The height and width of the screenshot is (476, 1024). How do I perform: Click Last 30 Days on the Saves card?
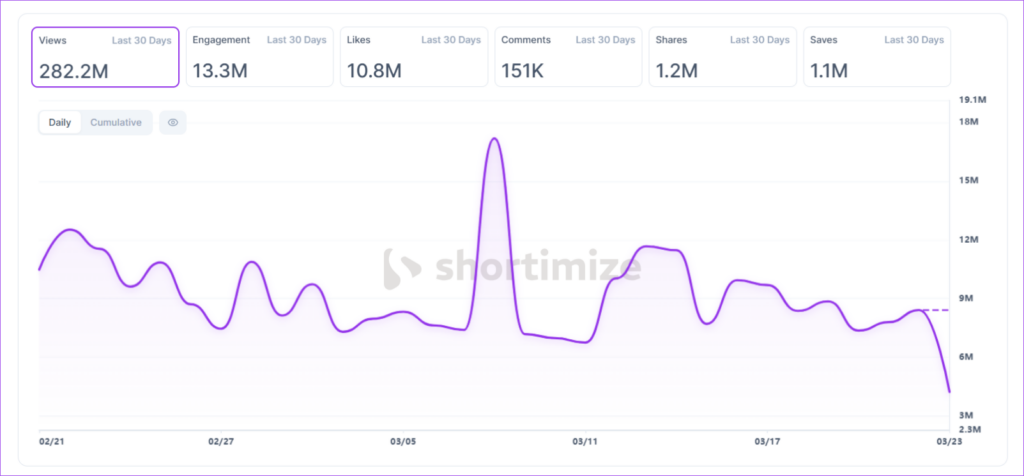click(x=914, y=41)
